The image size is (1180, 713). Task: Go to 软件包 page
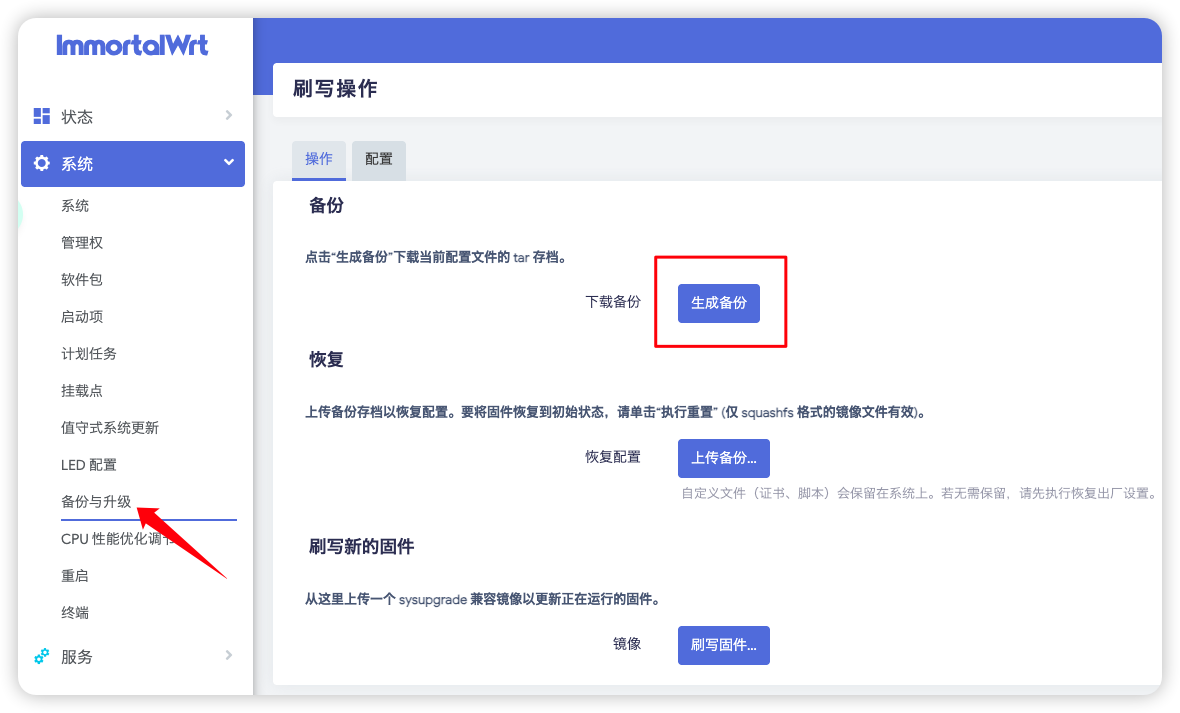82,280
